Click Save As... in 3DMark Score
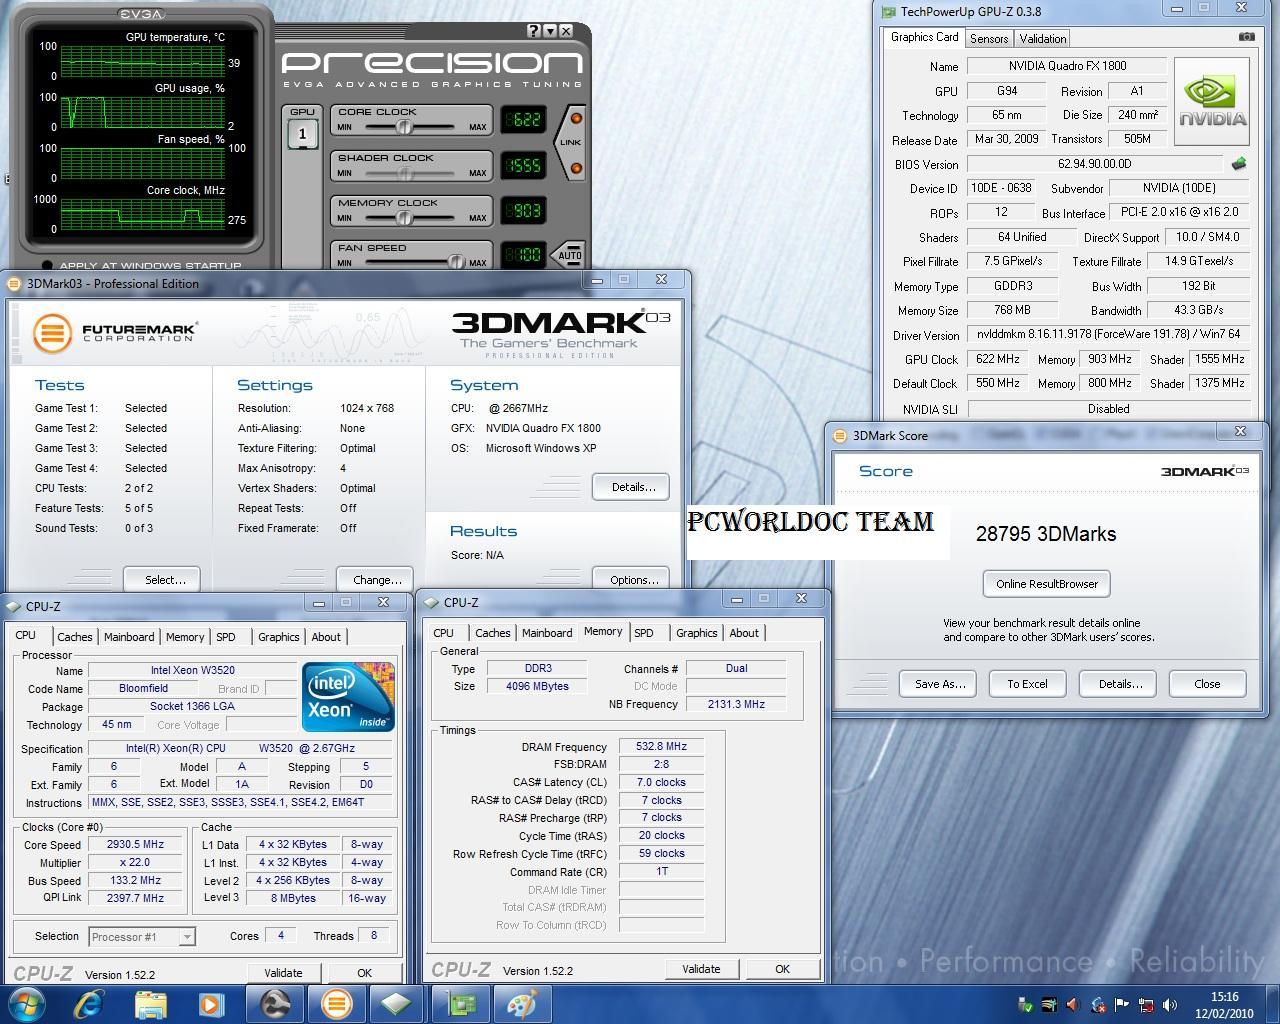Screen dimensions: 1280x1024 (x=940, y=684)
